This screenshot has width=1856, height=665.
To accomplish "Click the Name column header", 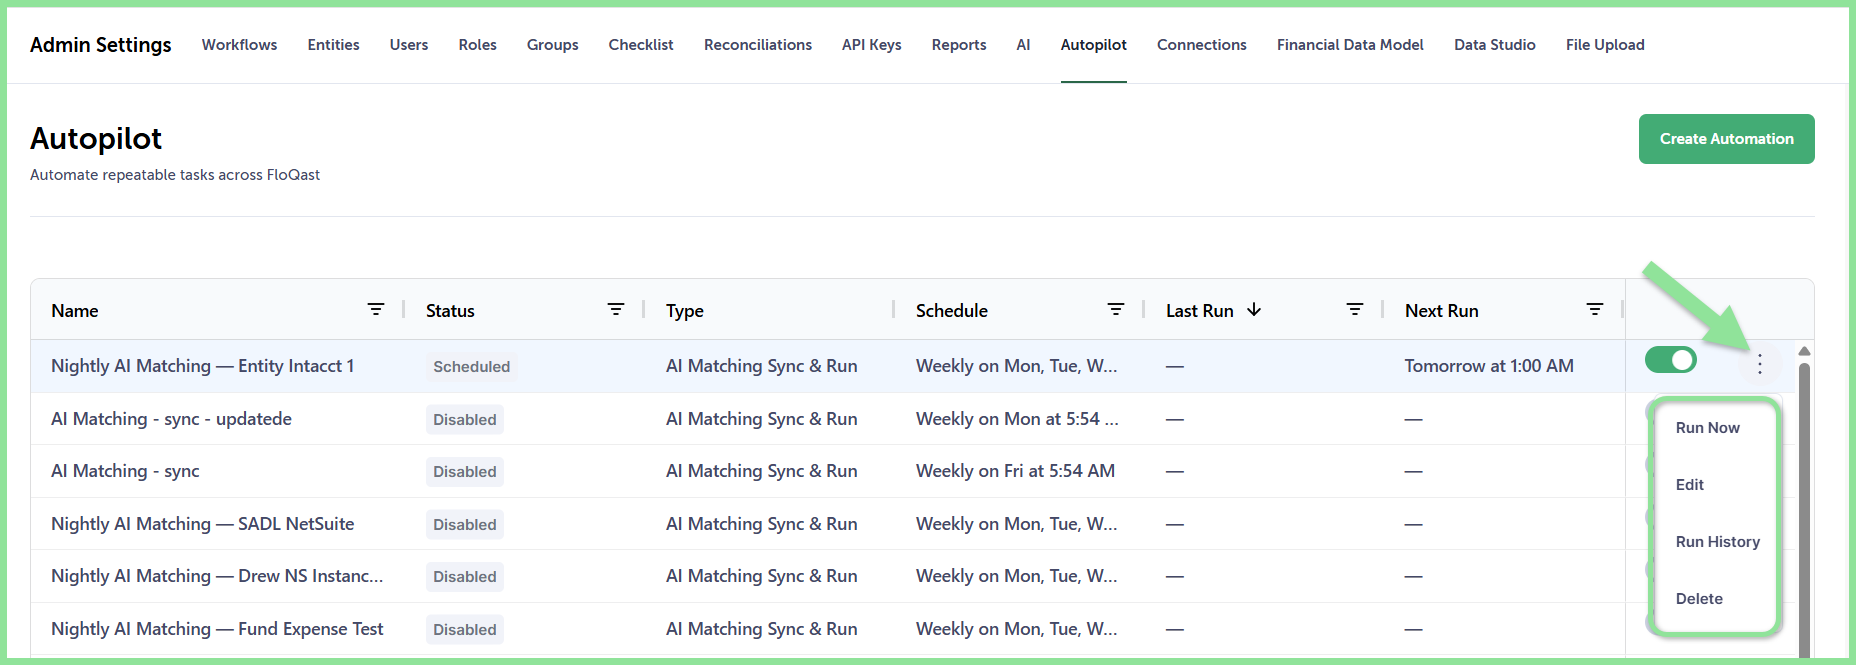I will pyautogui.click(x=75, y=311).
